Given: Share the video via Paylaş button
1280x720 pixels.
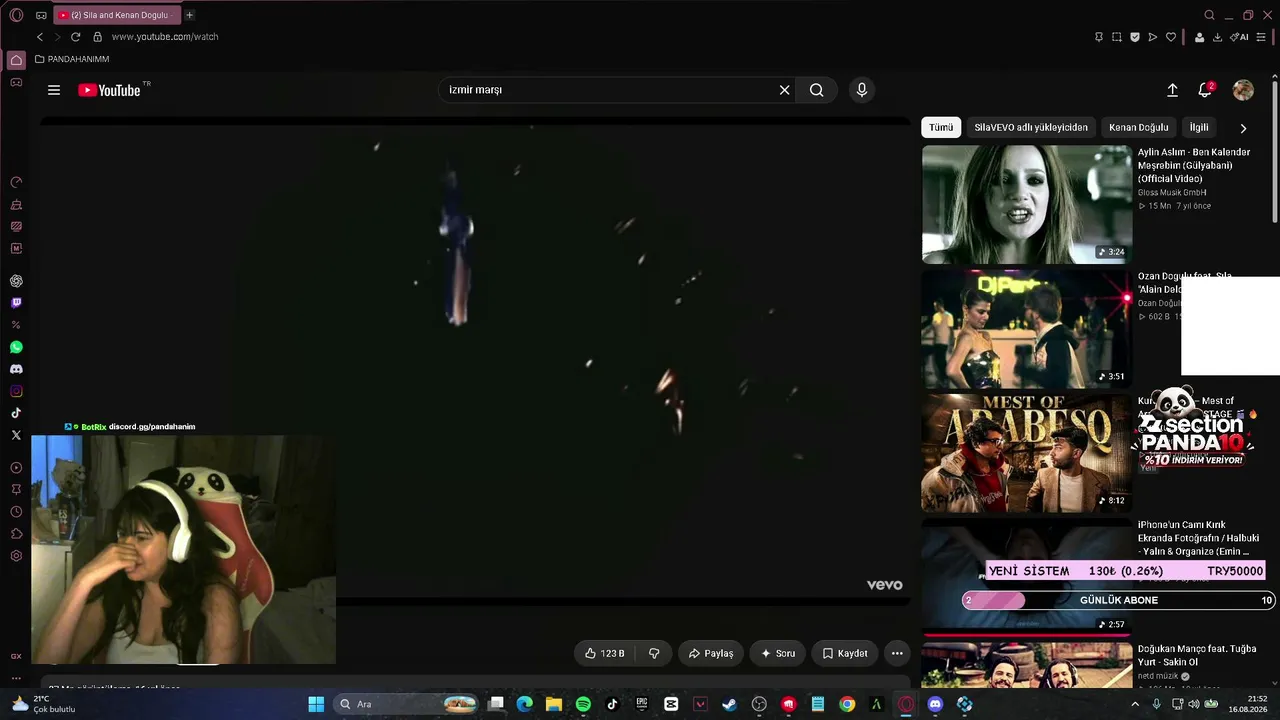Looking at the screenshot, I should point(711,653).
